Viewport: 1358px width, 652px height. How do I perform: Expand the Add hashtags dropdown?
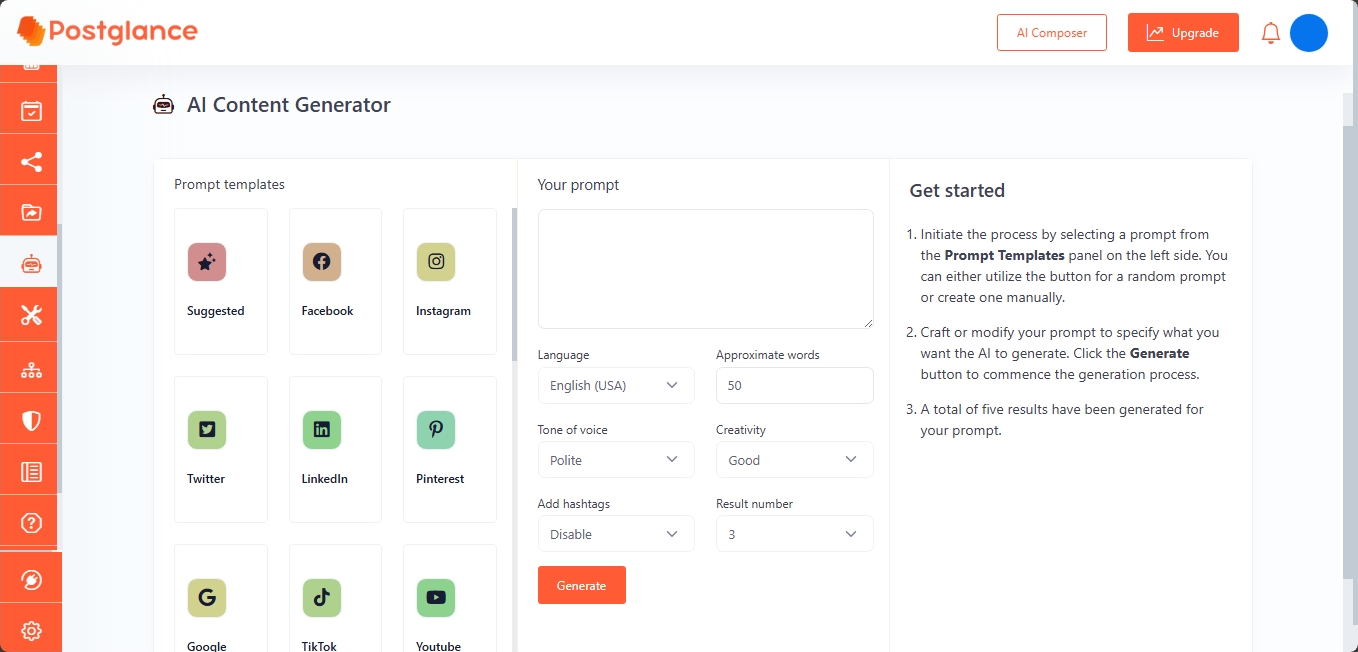pos(616,534)
